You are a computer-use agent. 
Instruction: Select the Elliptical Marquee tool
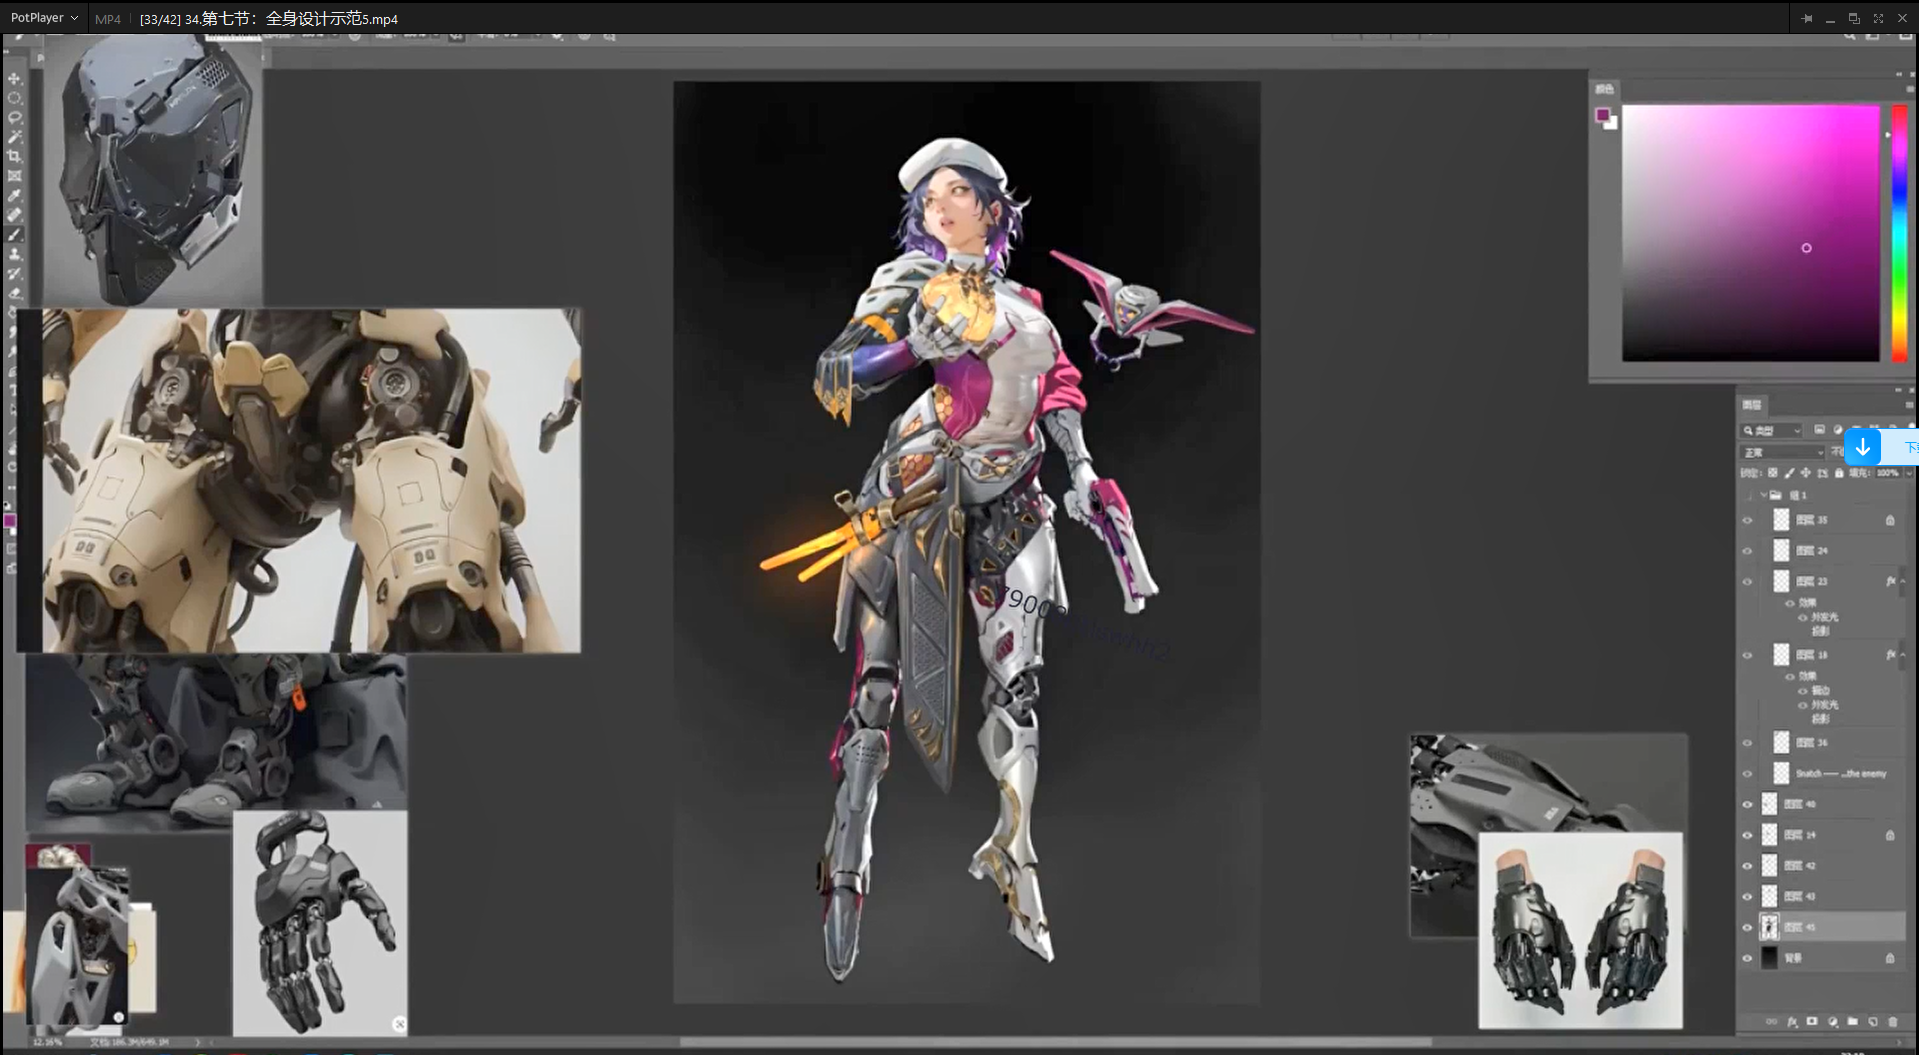14,98
